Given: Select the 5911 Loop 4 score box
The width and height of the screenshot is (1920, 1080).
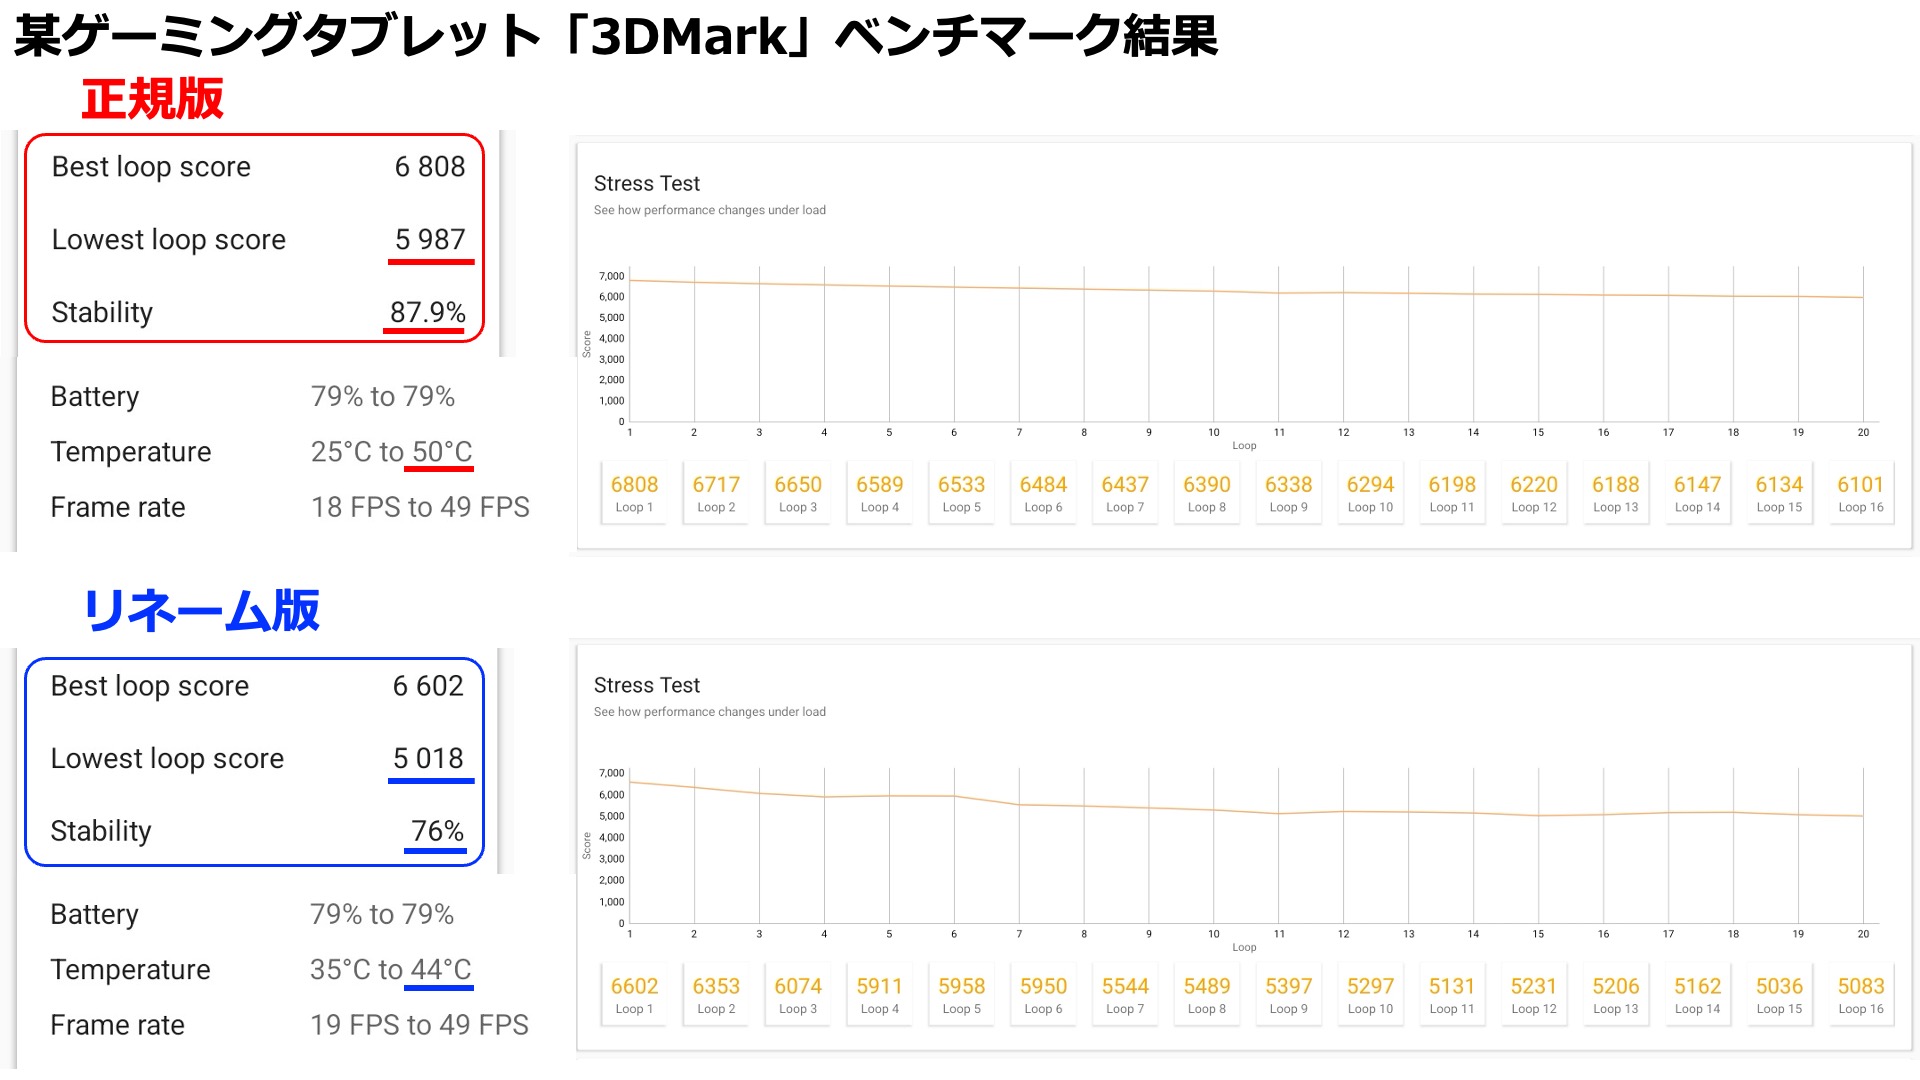Looking at the screenshot, I should click(879, 995).
